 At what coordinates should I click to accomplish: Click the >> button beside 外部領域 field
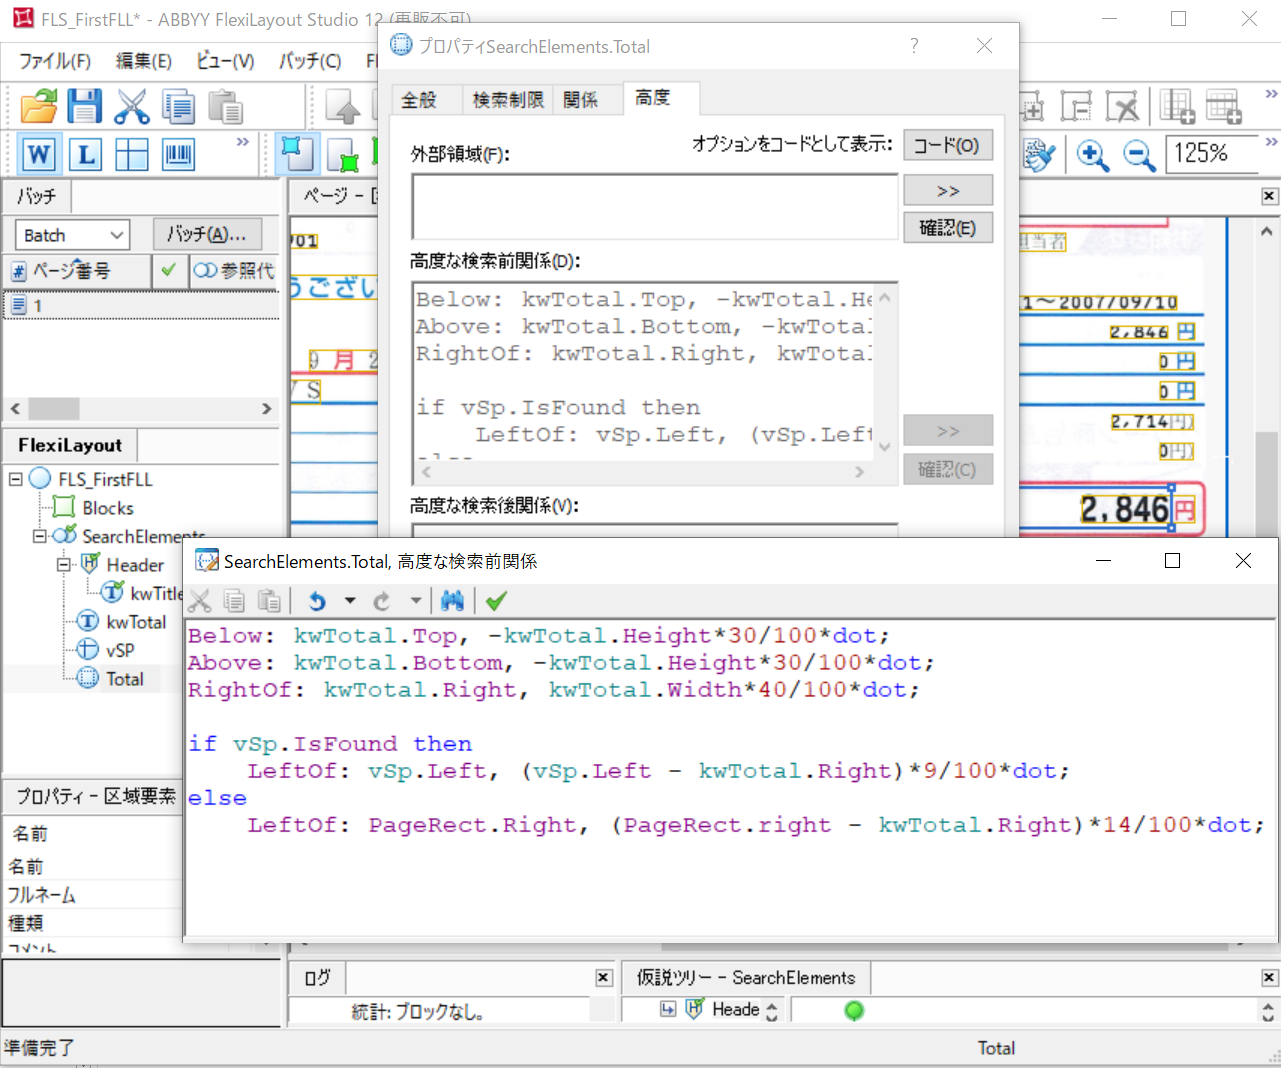[x=947, y=190]
